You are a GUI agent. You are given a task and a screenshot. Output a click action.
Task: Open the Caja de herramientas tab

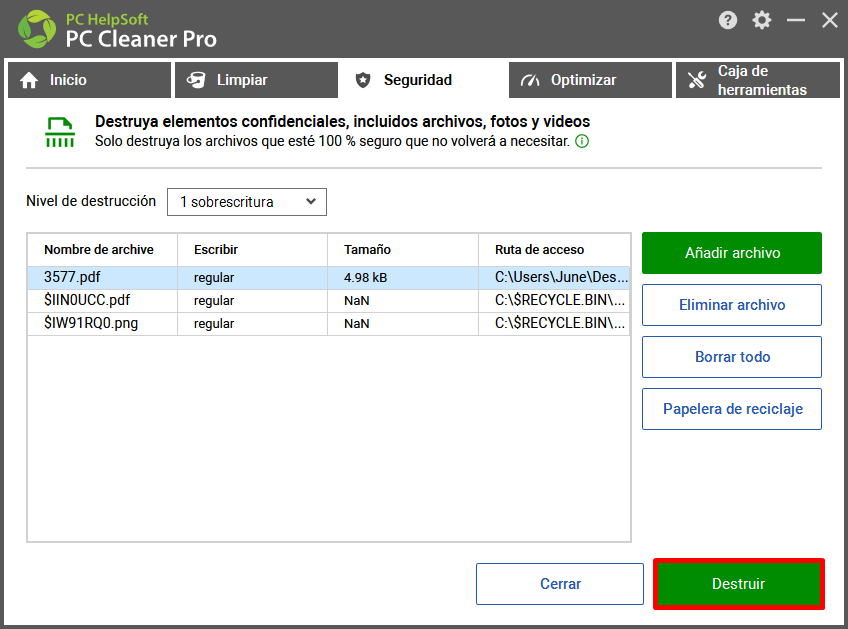[758, 80]
